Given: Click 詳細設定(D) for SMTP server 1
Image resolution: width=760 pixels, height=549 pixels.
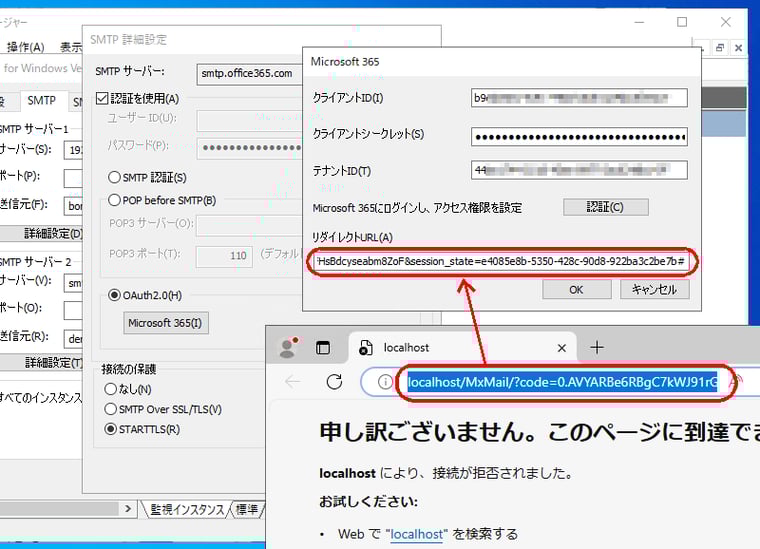Looking at the screenshot, I should 42,234.
